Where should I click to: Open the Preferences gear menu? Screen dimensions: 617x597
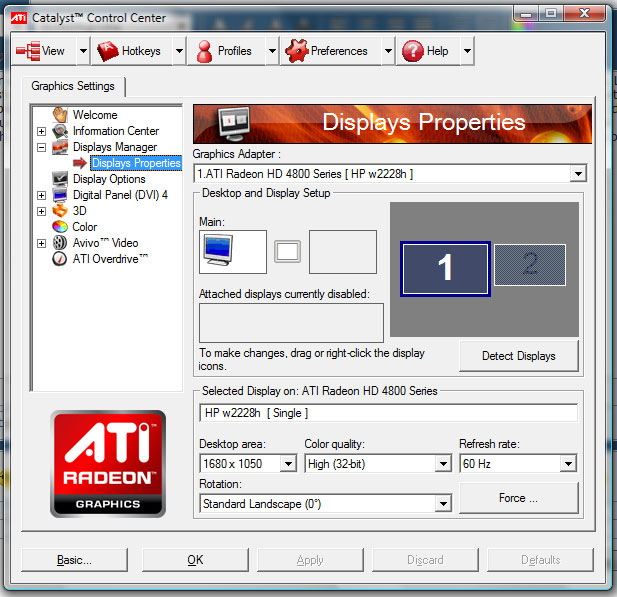295,51
